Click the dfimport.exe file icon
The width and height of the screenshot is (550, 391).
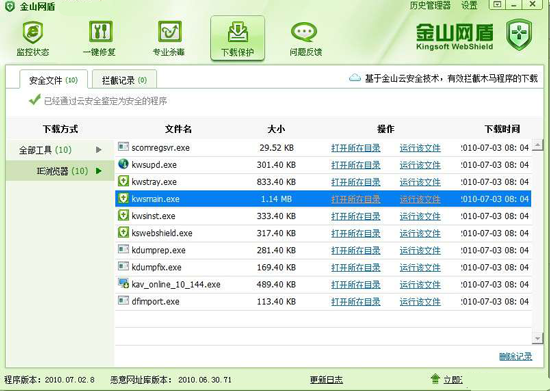point(123,301)
